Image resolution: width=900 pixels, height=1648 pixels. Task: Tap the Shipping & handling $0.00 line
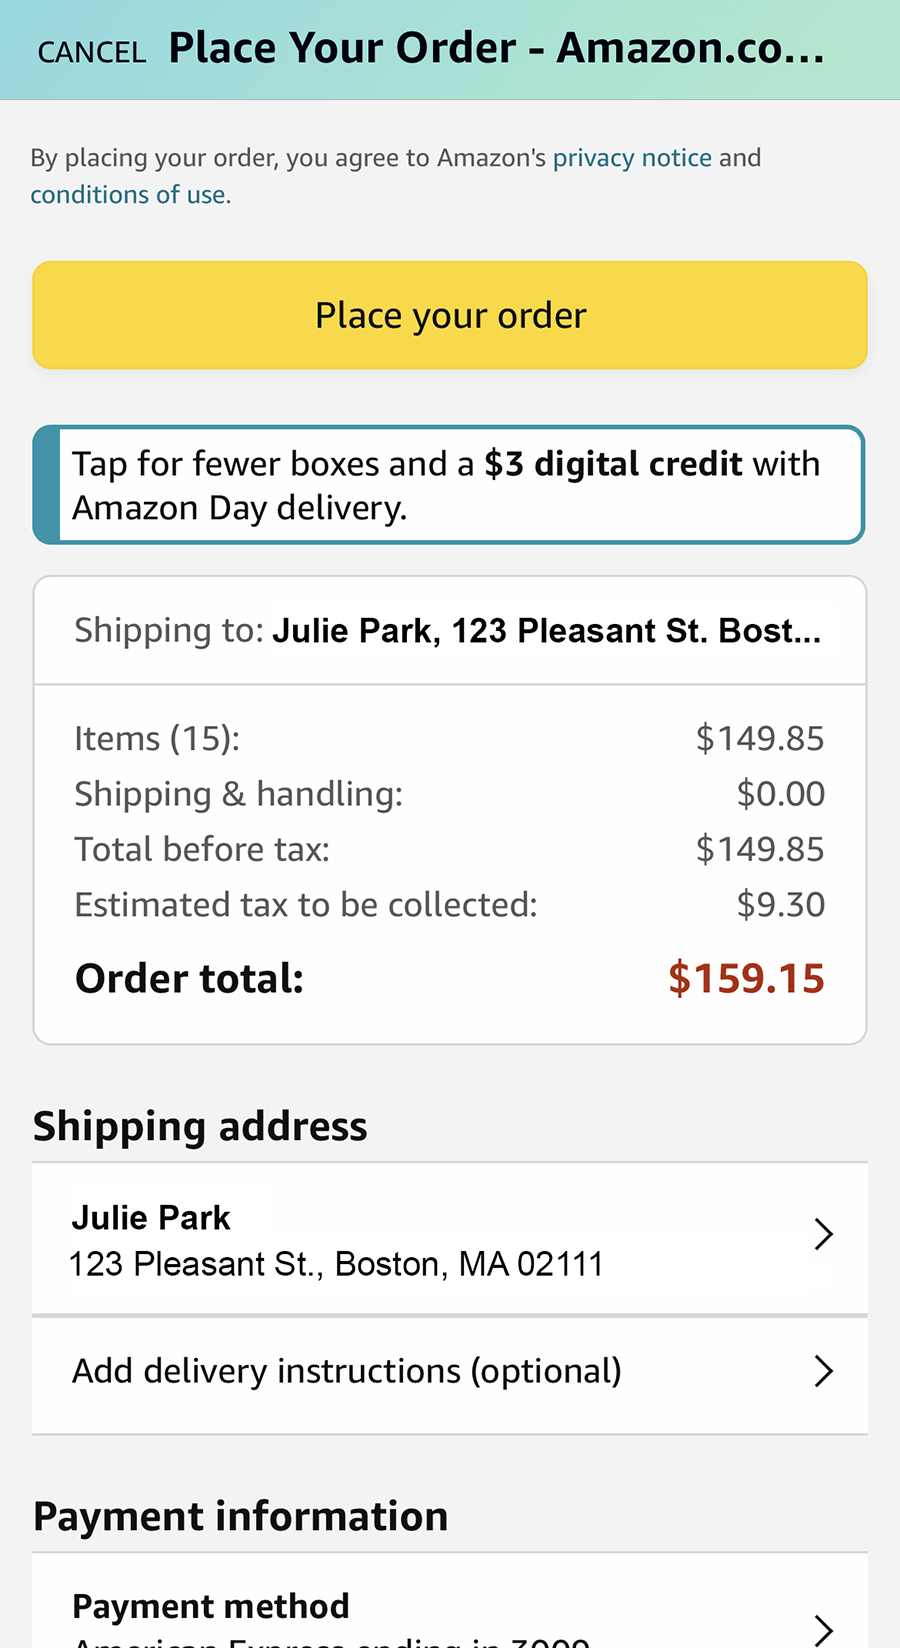pyautogui.click(x=450, y=794)
